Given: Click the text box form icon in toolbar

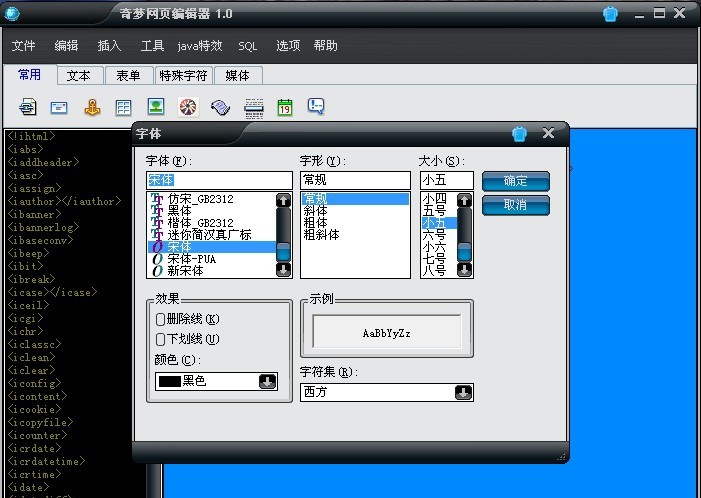Looking at the screenshot, I should point(59,108).
